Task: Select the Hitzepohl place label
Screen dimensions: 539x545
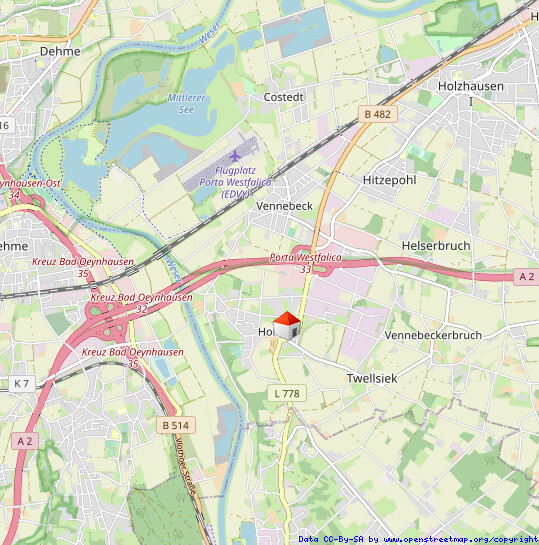Action: point(390,180)
